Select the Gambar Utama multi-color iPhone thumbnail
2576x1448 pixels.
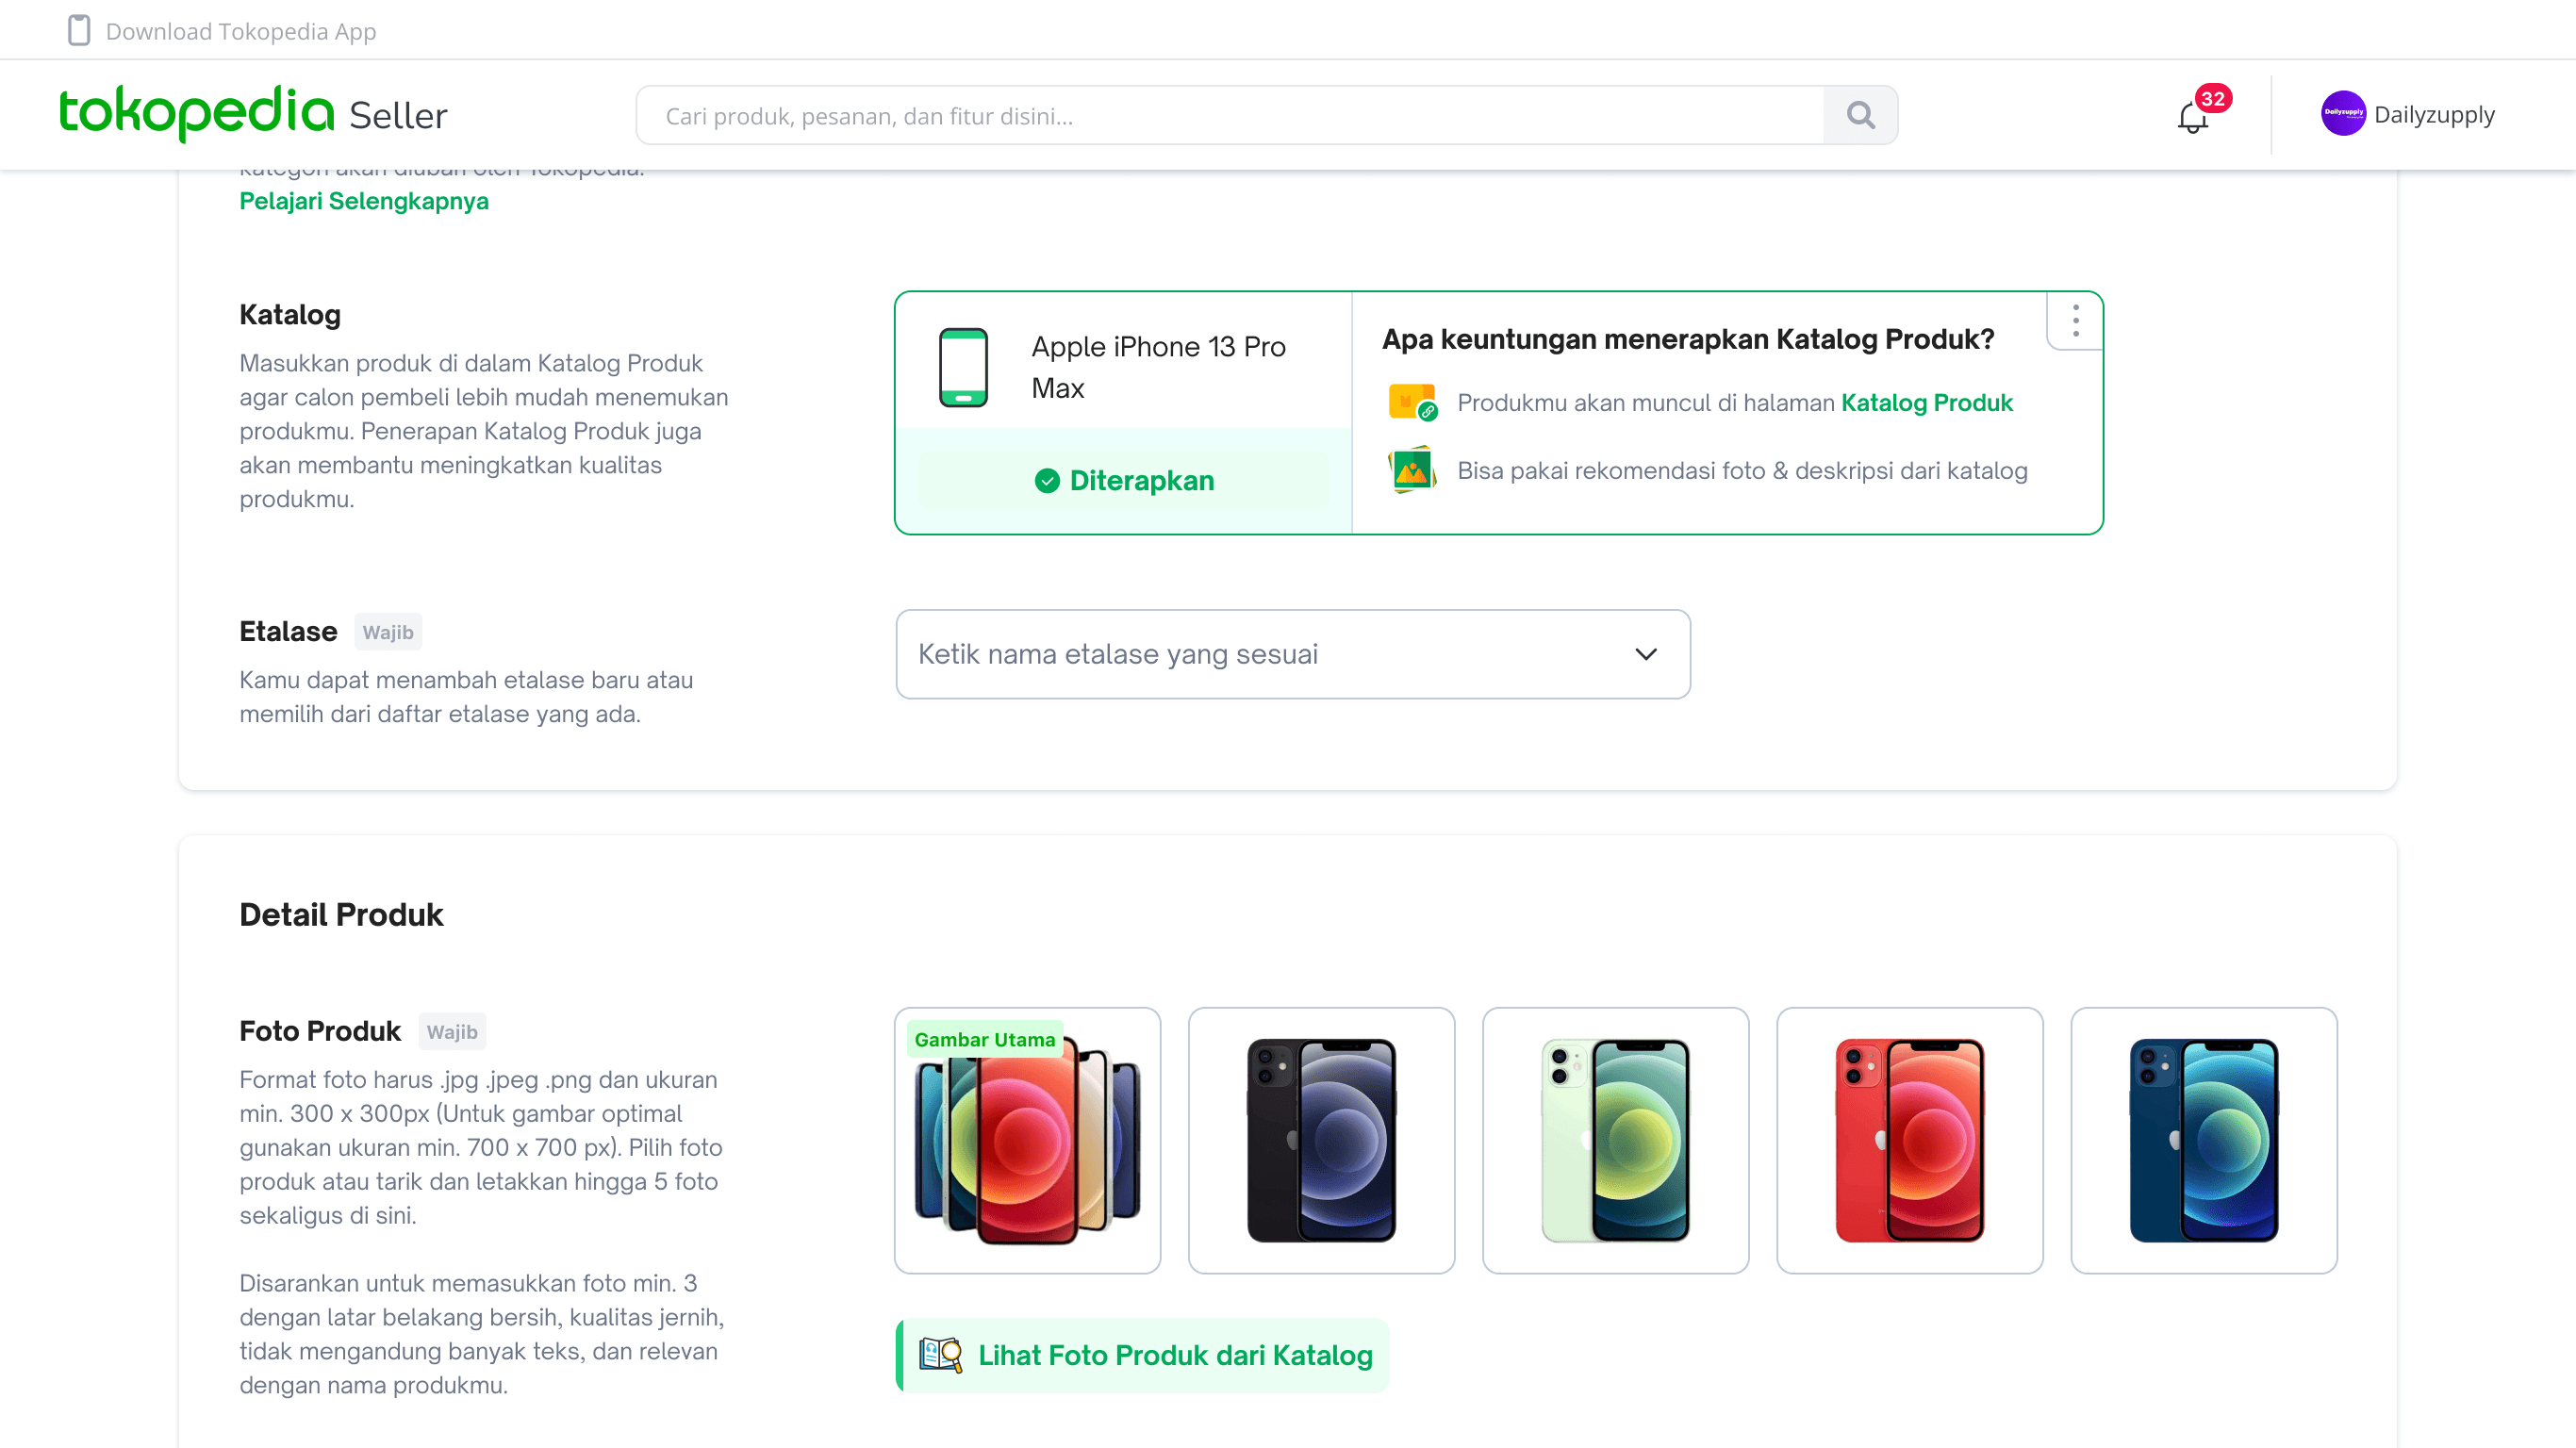click(1028, 1140)
